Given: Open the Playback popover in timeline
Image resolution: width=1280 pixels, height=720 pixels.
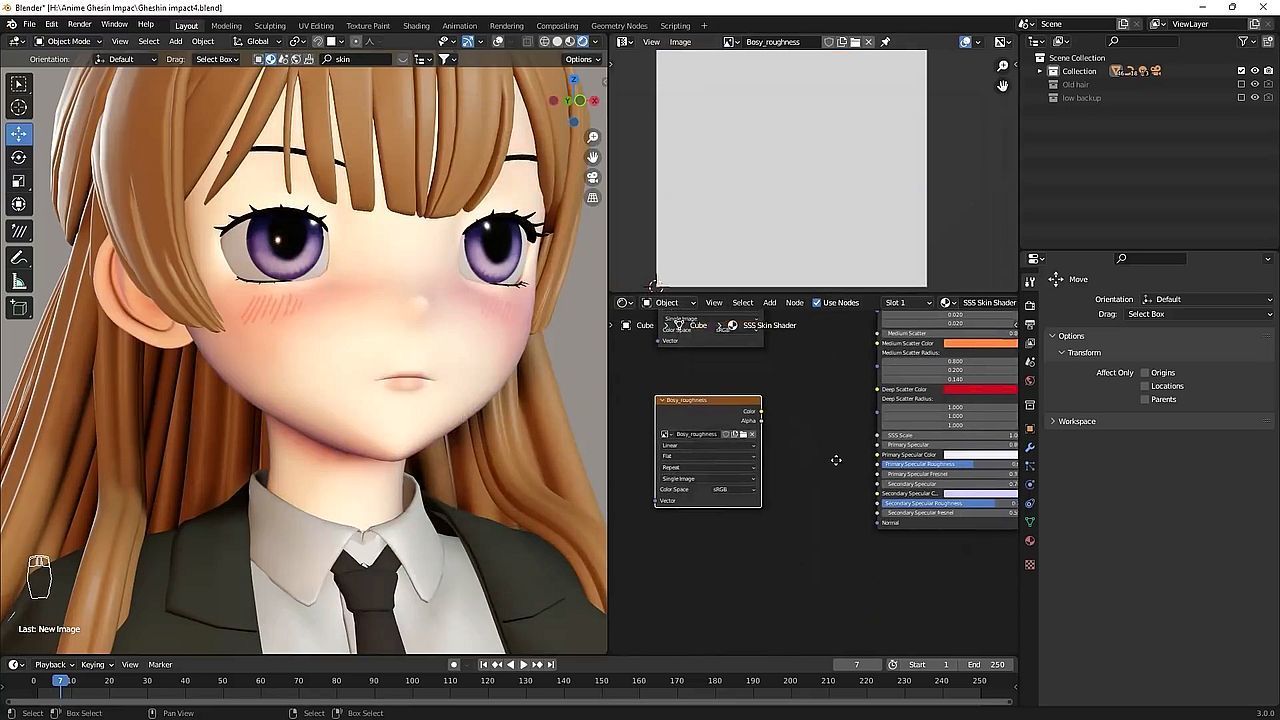Looking at the screenshot, I should click(x=50, y=665).
